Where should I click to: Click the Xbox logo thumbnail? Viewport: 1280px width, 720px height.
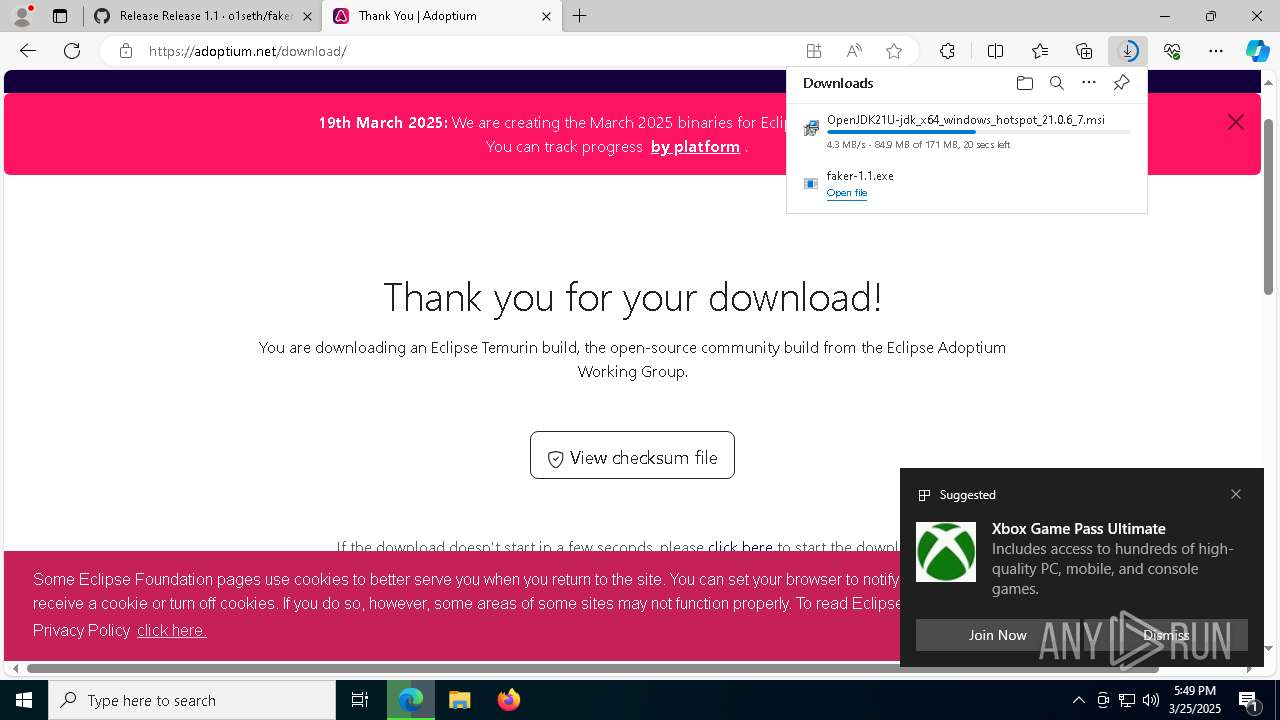coord(946,552)
